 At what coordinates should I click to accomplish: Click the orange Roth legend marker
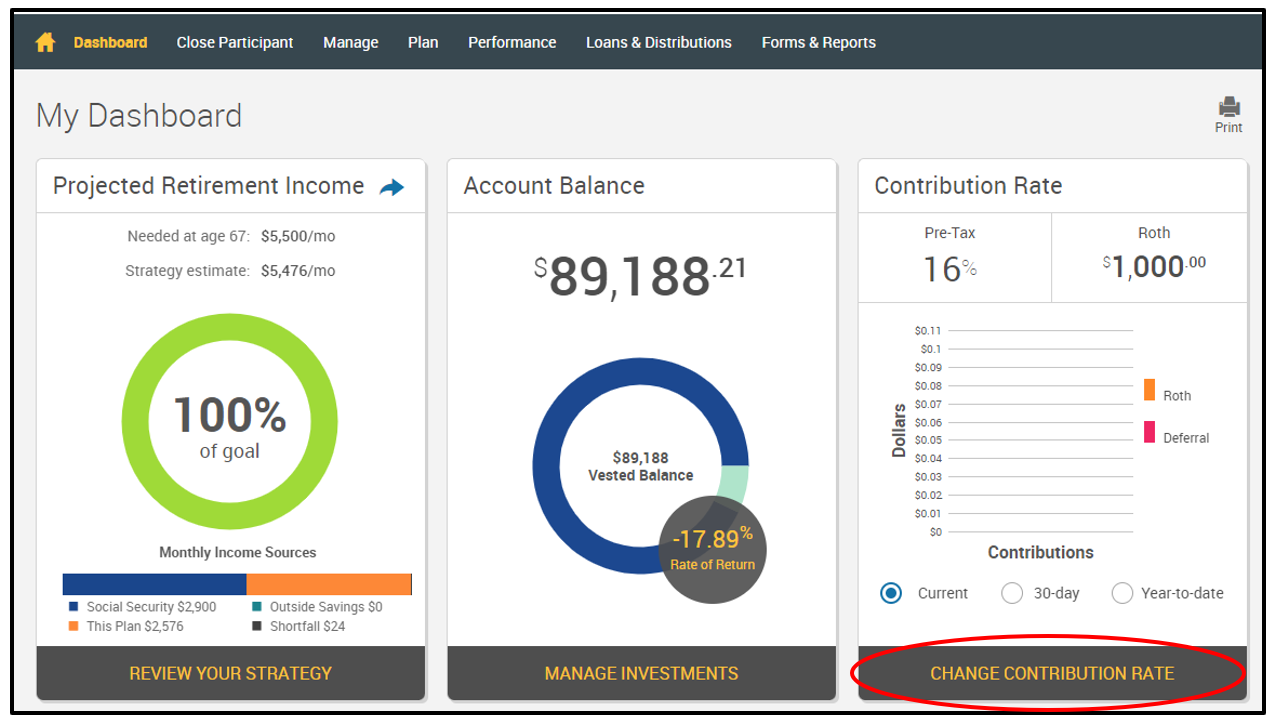(1150, 390)
